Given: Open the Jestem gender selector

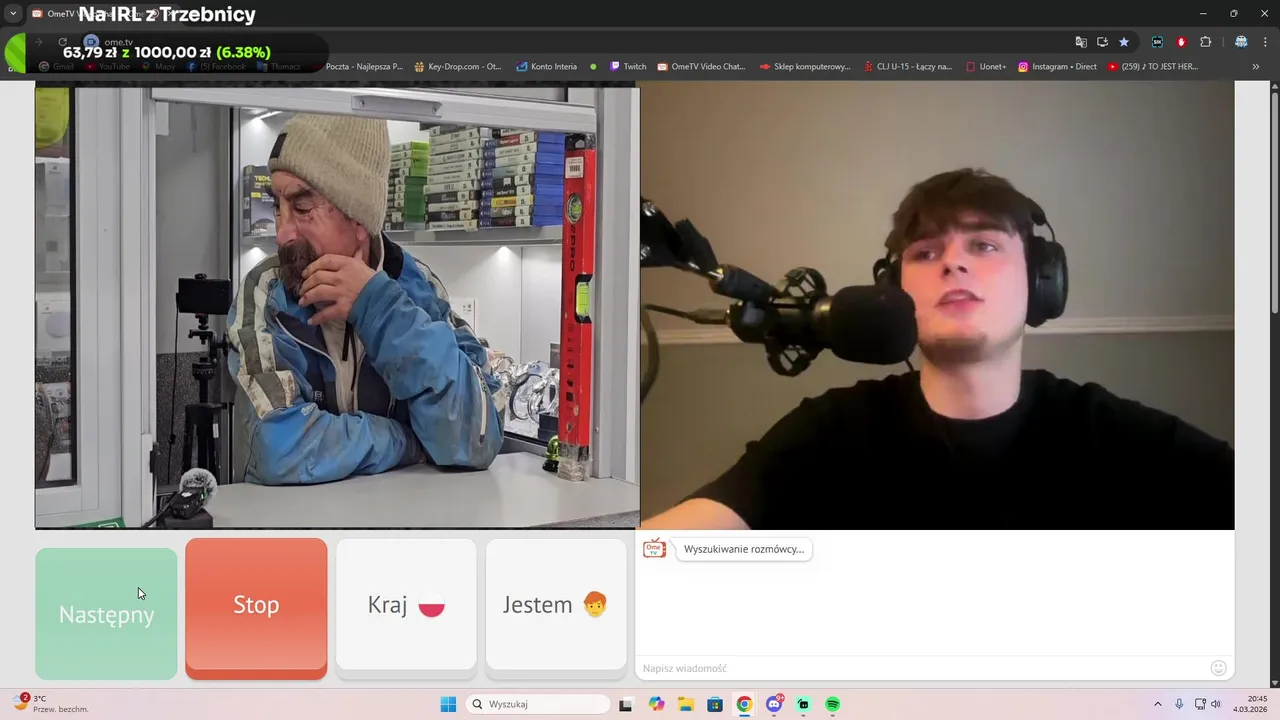Looking at the screenshot, I should point(556,604).
